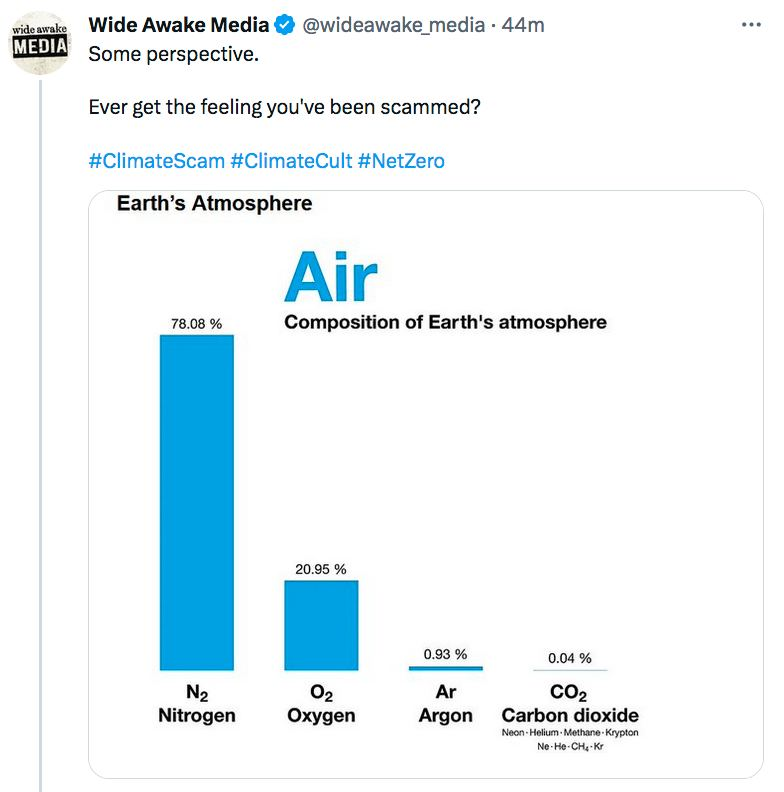Click the CO2 Carbon dioxide label

tap(570, 705)
